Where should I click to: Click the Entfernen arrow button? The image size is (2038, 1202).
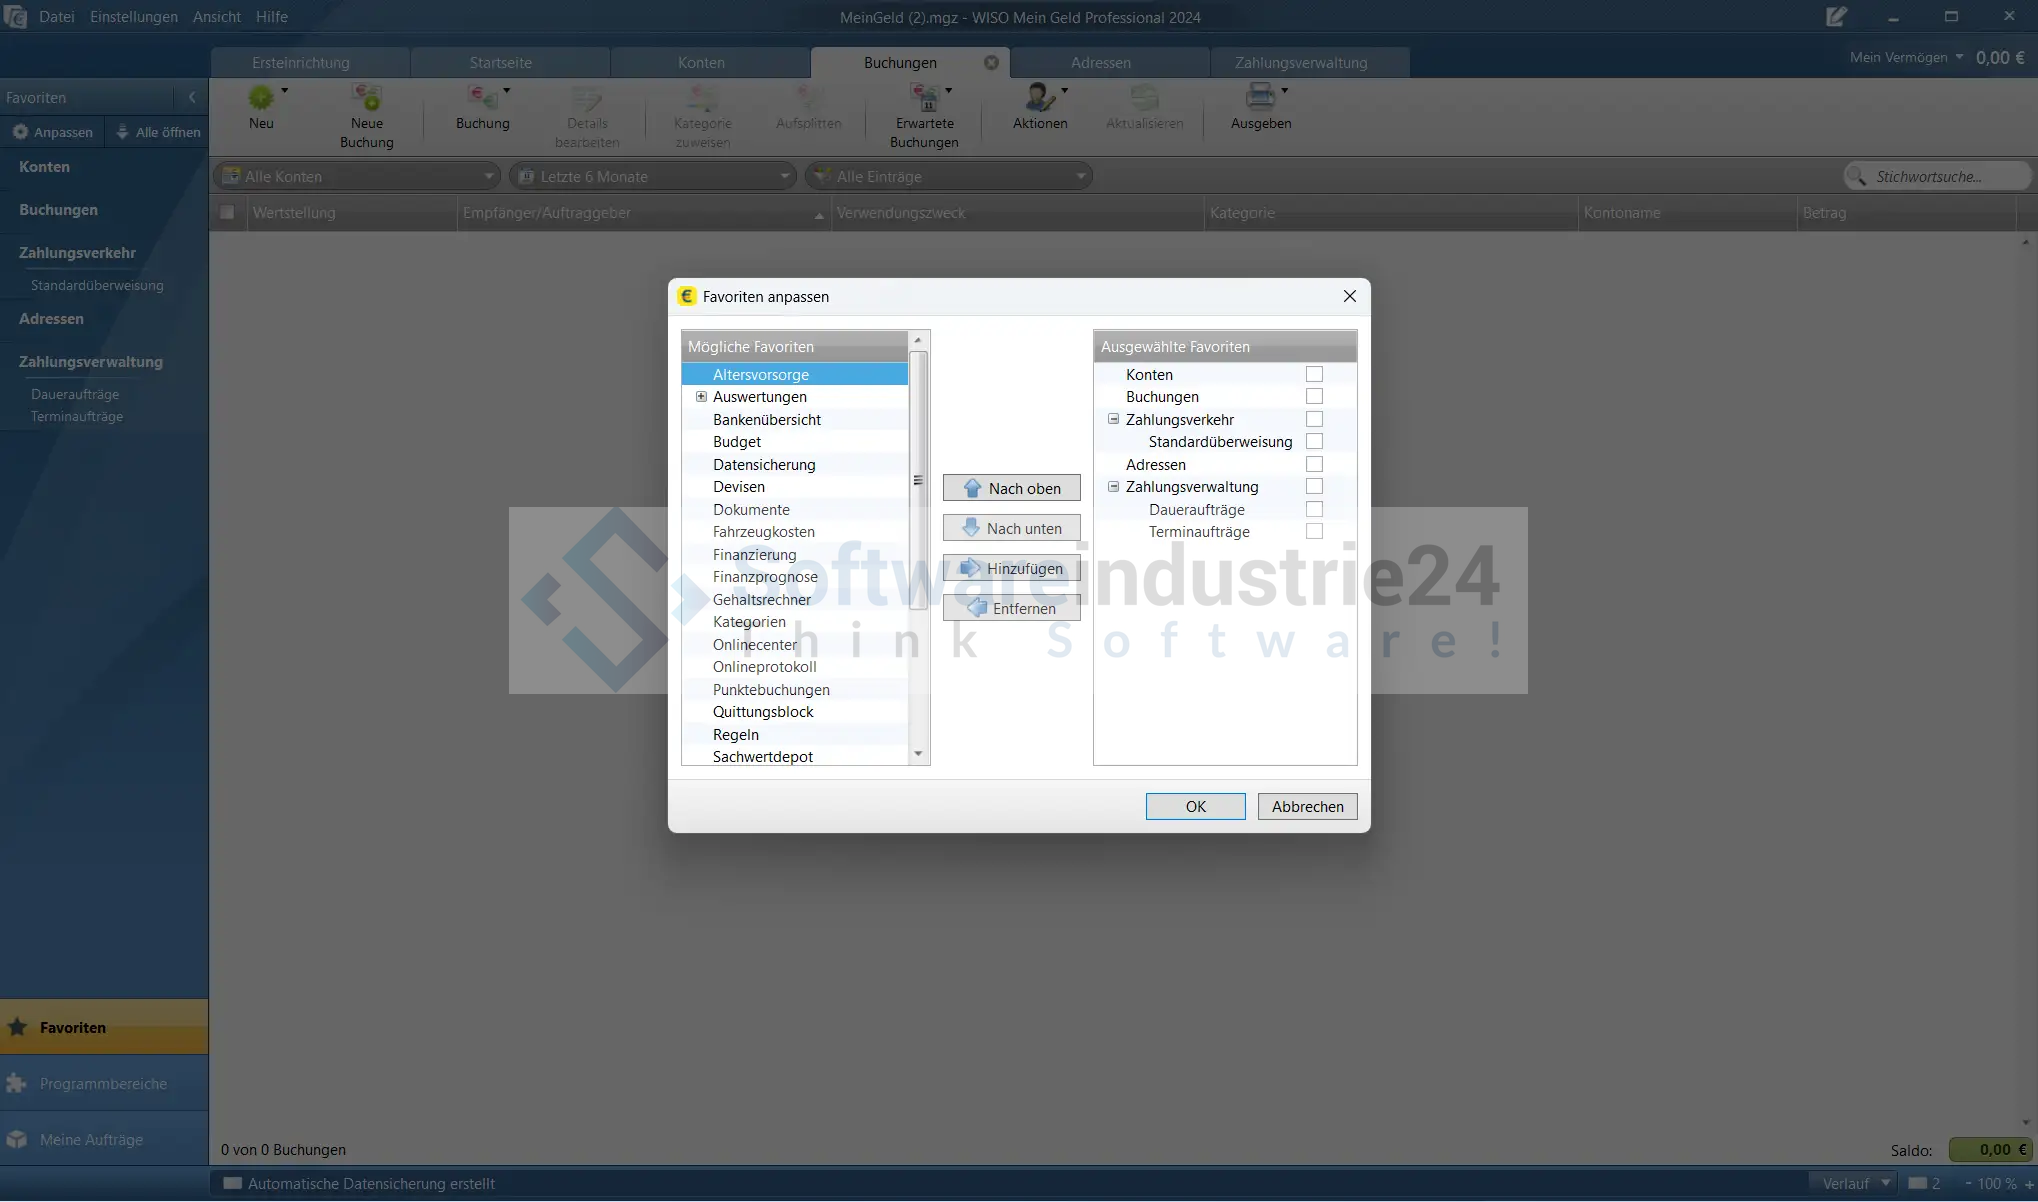(x=1011, y=608)
